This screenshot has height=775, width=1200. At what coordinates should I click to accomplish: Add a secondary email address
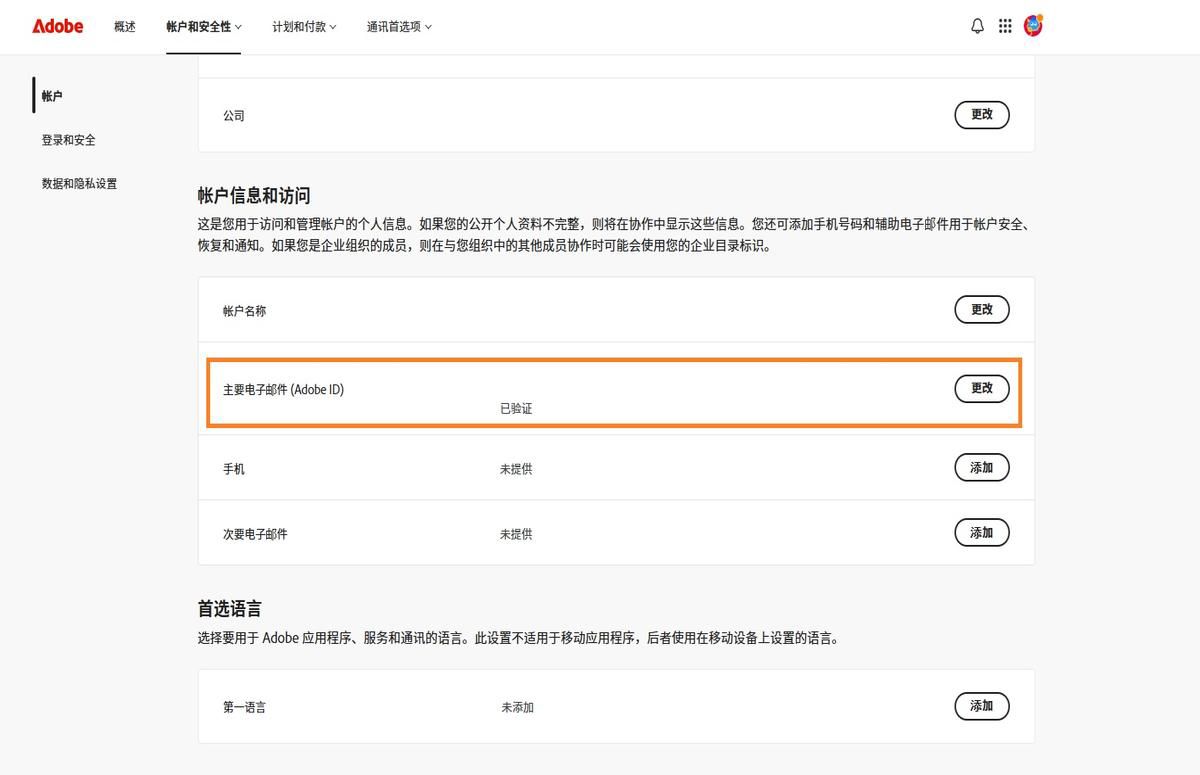coord(981,532)
